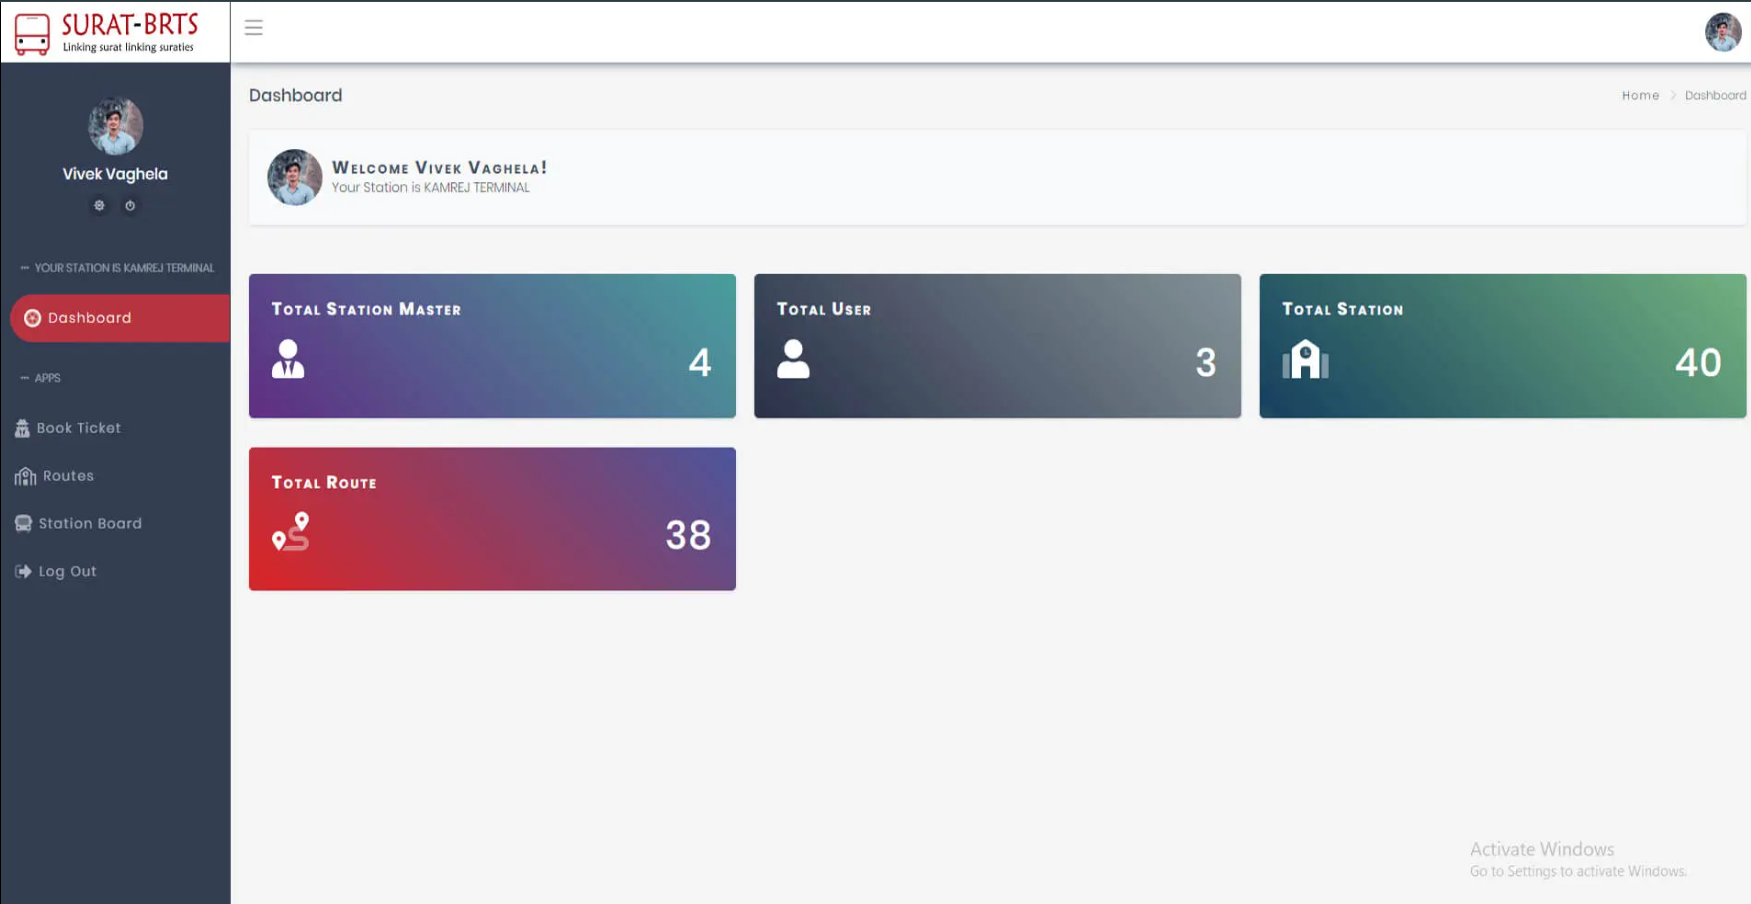The width and height of the screenshot is (1751, 904).
Task: Click Log Out in the sidebar
Action: tap(67, 571)
